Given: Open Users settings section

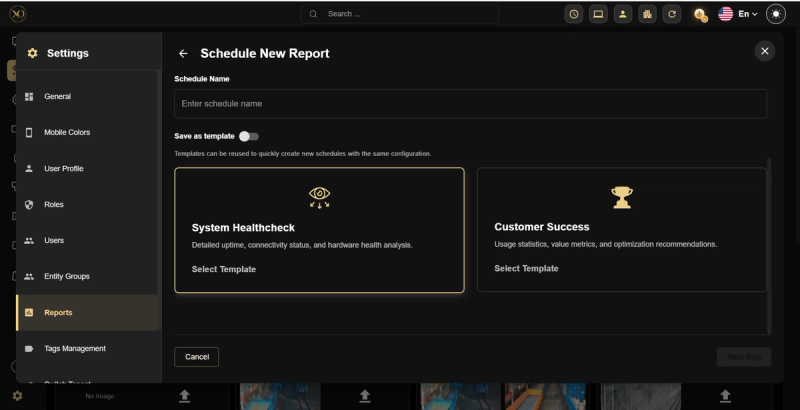Looking at the screenshot, I should 87,240.
